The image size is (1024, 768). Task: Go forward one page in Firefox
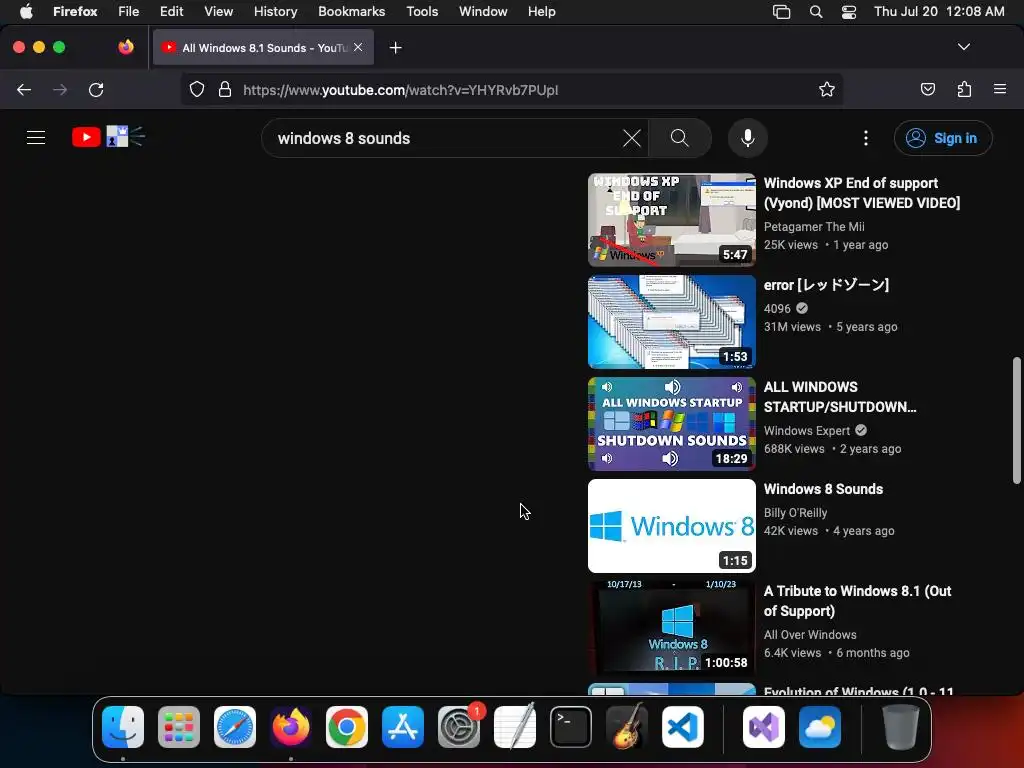60,89
